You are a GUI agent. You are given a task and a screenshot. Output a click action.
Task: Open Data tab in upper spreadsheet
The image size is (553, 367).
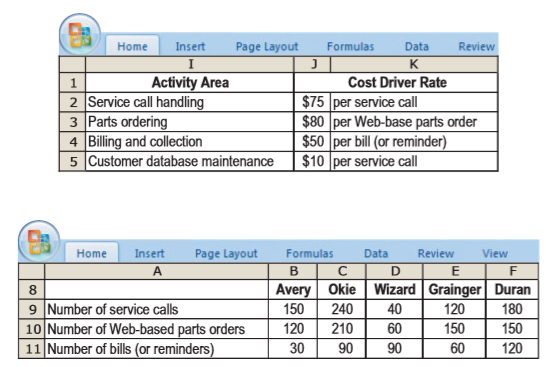pyautogui.click(x=417, y=46)
